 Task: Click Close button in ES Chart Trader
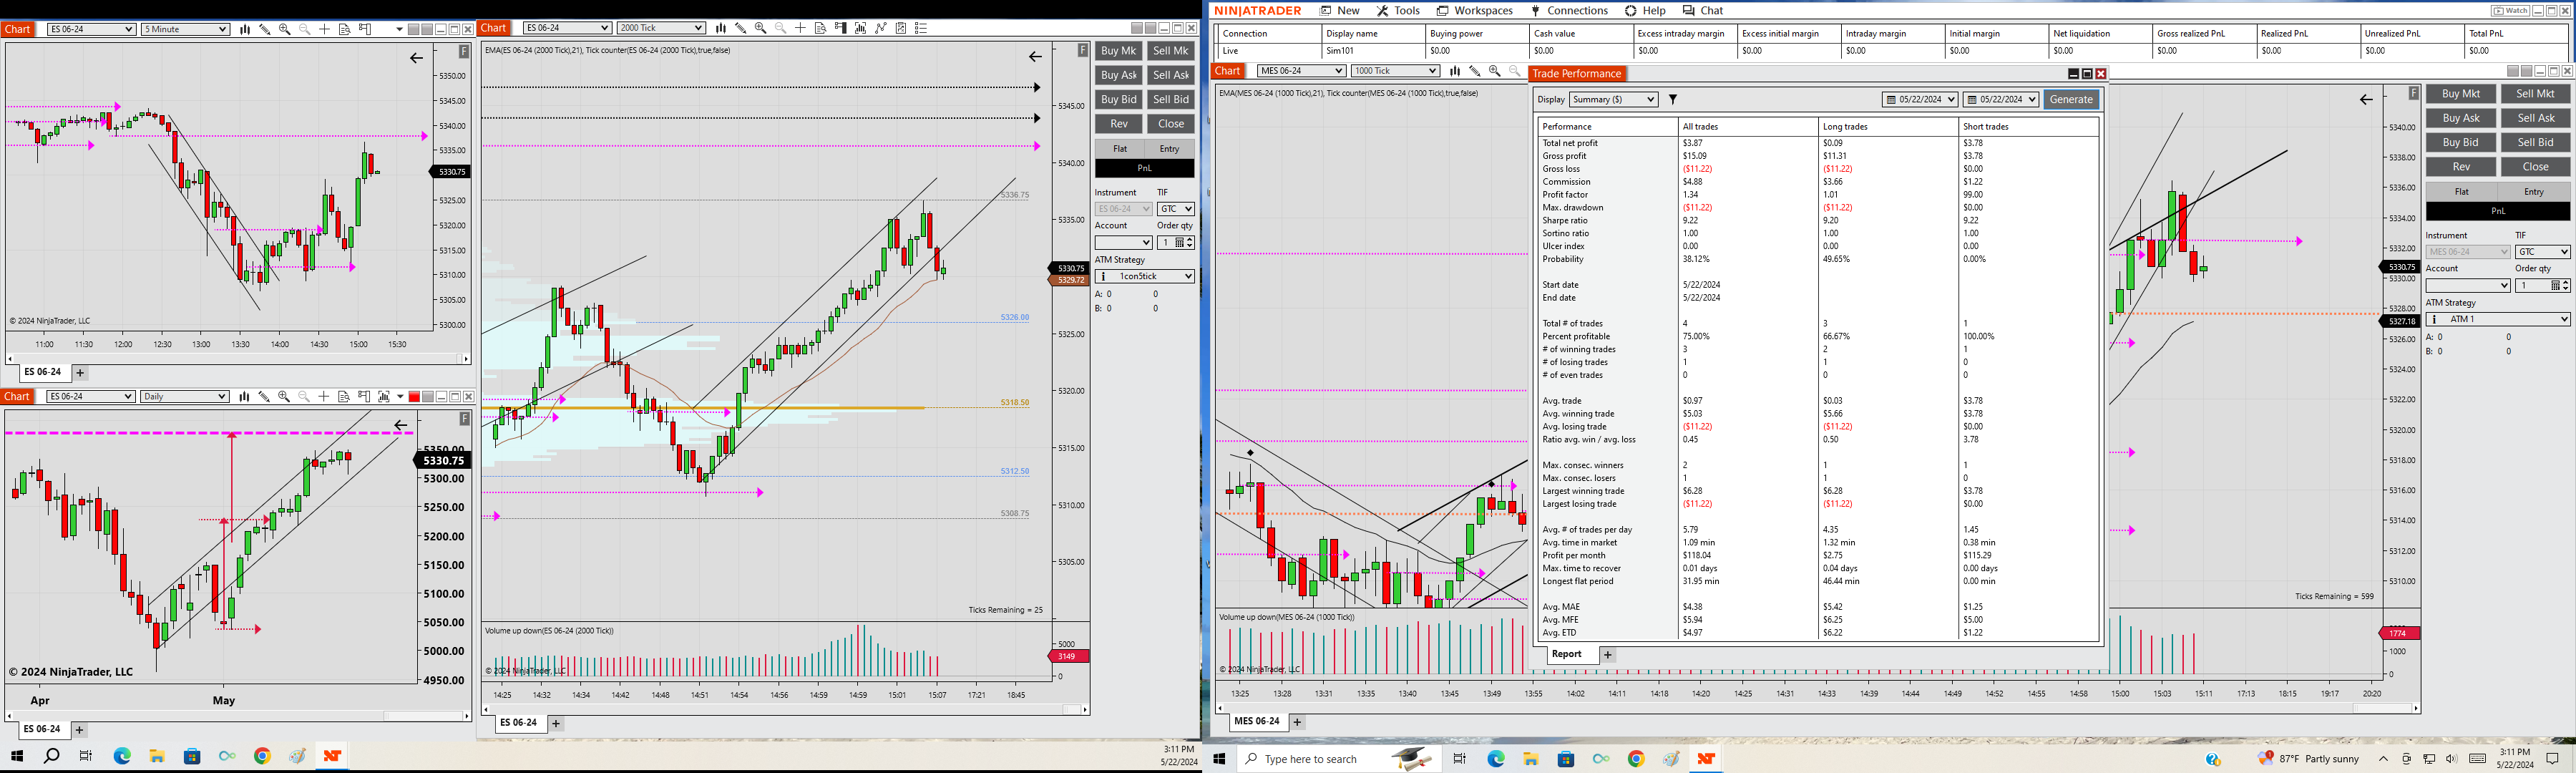[1171, 124]
